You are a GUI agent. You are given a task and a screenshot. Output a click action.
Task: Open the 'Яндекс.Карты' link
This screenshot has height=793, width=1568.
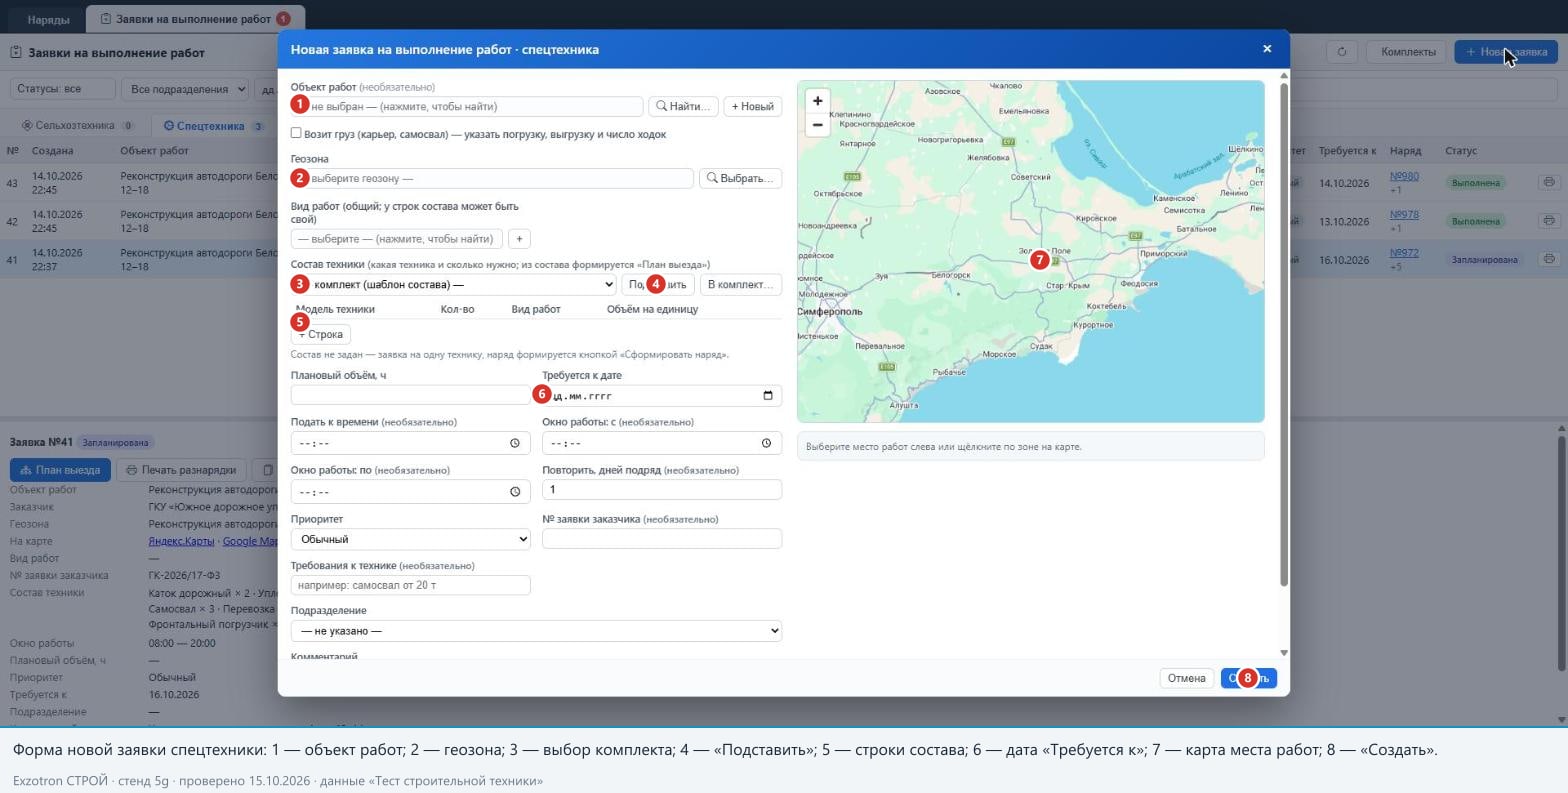[181, 541]
